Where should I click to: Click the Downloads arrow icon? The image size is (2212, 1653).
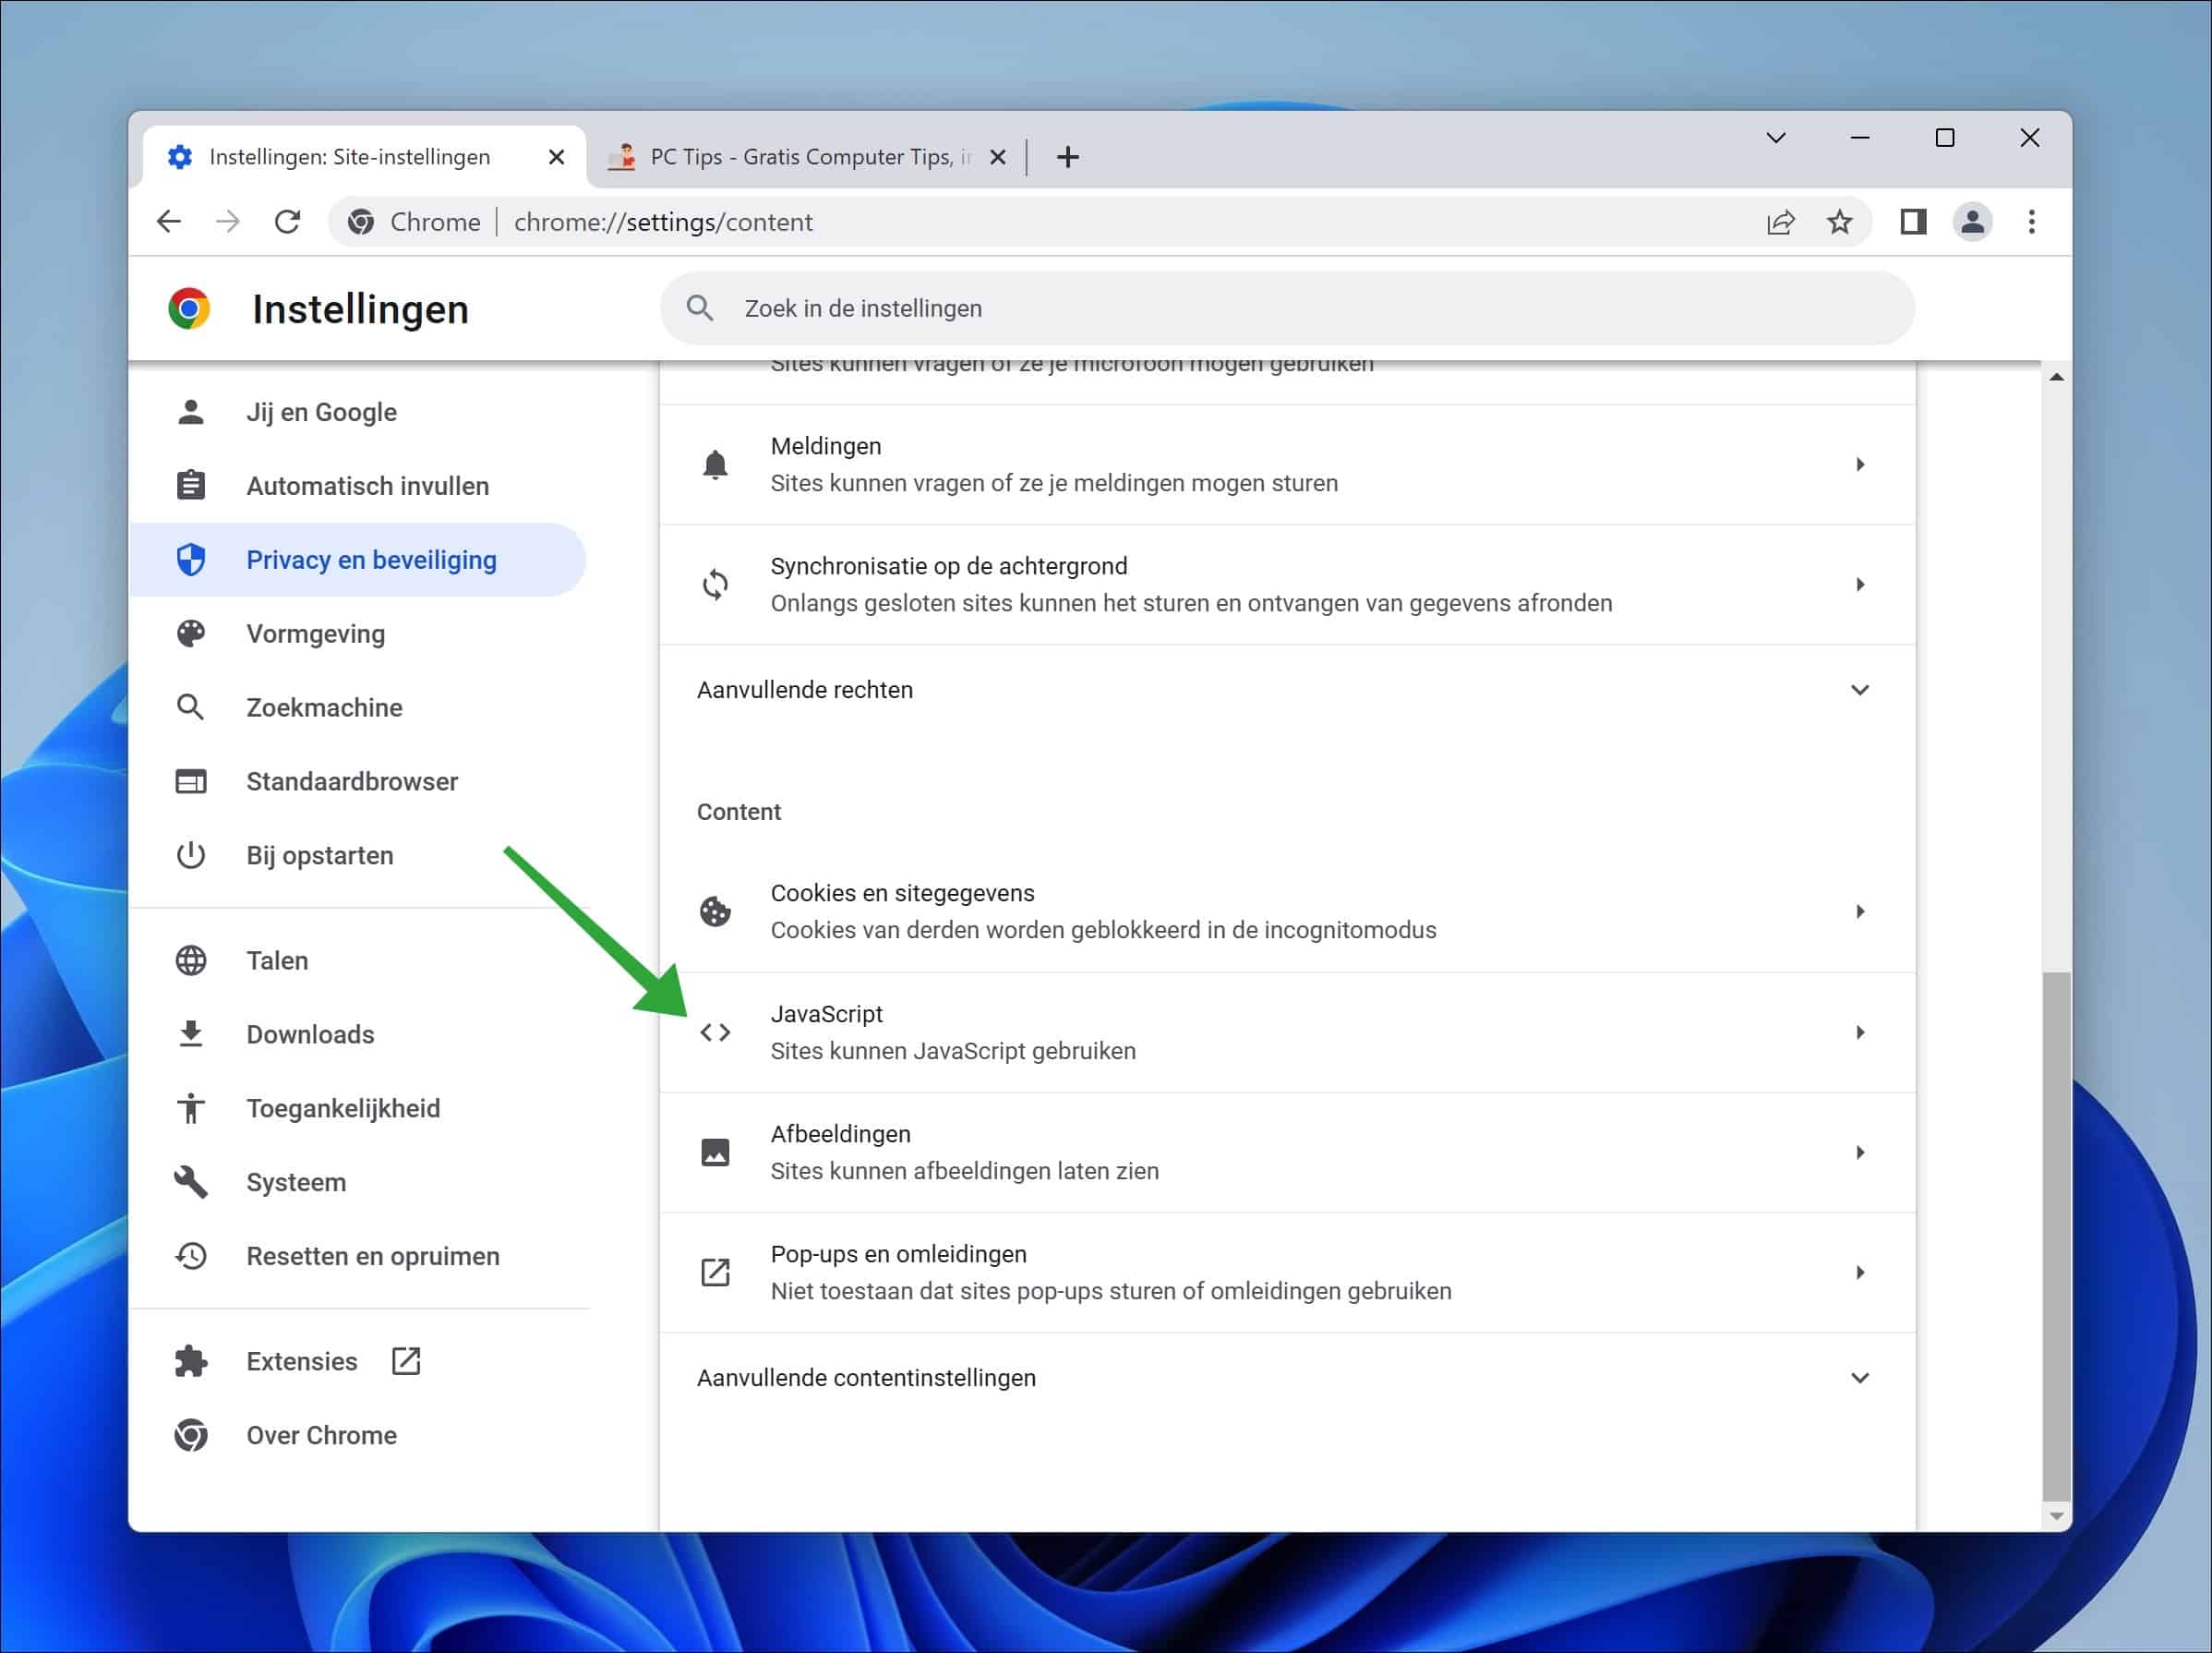click(x=191, y=1034)
